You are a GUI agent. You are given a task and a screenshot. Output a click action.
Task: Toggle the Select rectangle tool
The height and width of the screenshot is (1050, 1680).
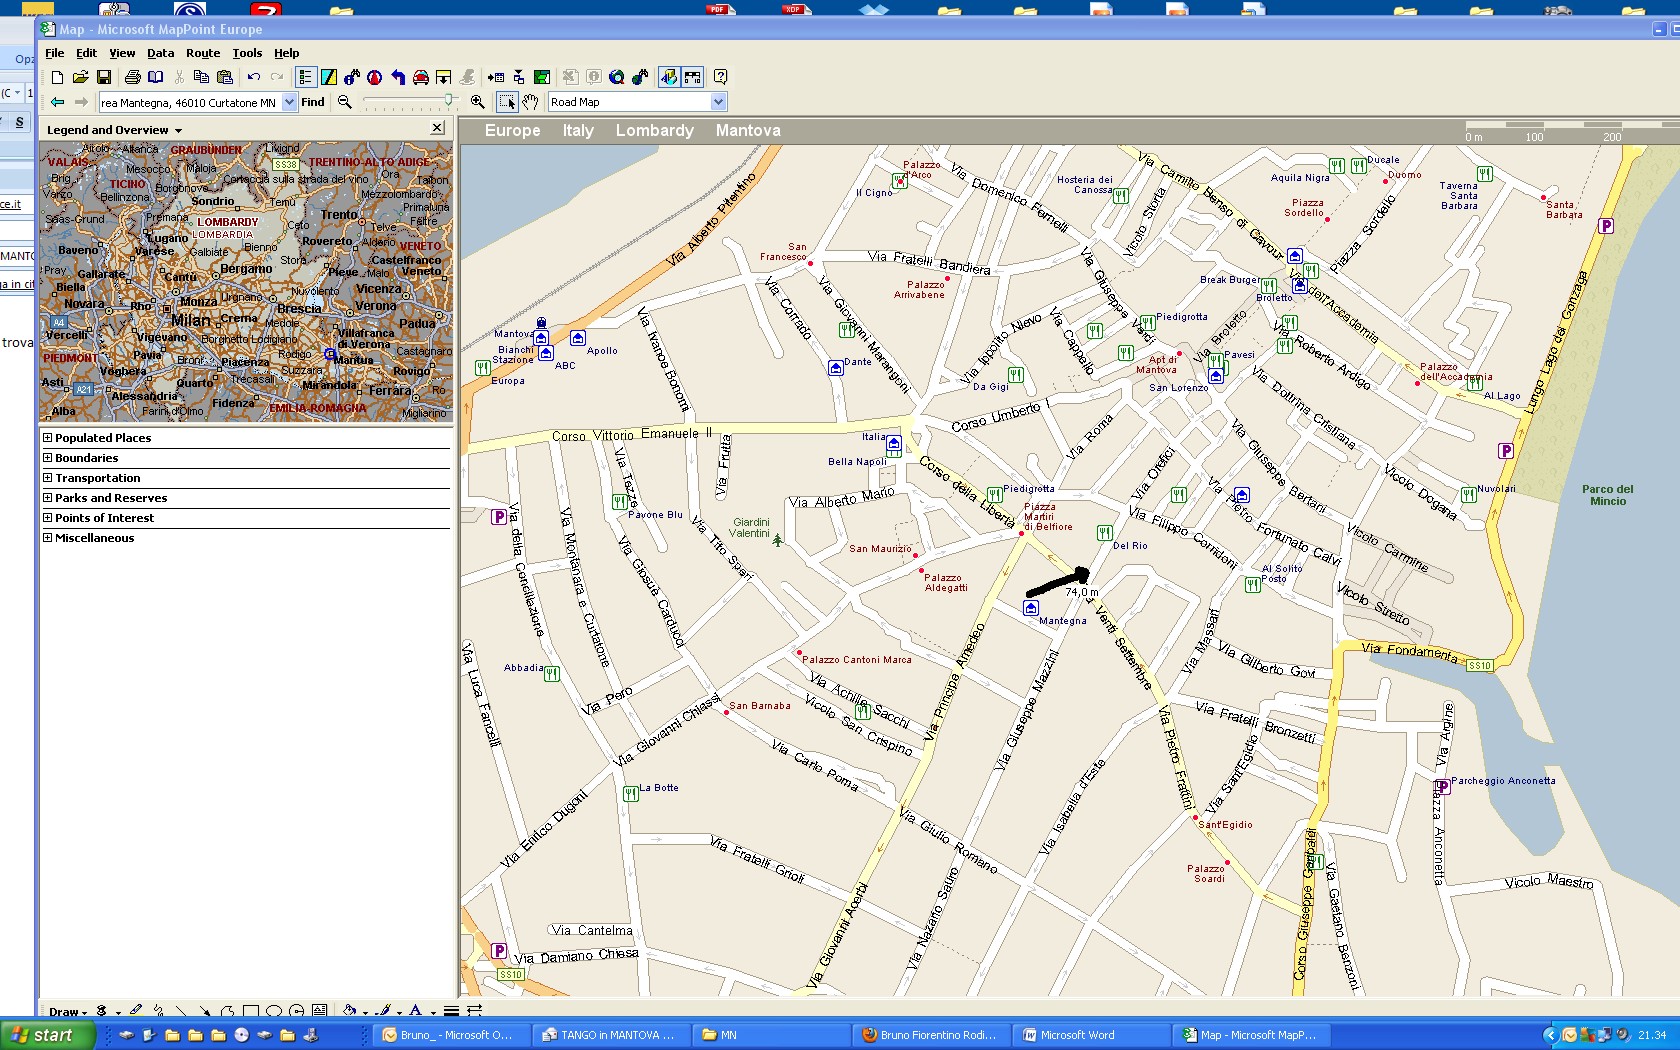click(507, 102)
